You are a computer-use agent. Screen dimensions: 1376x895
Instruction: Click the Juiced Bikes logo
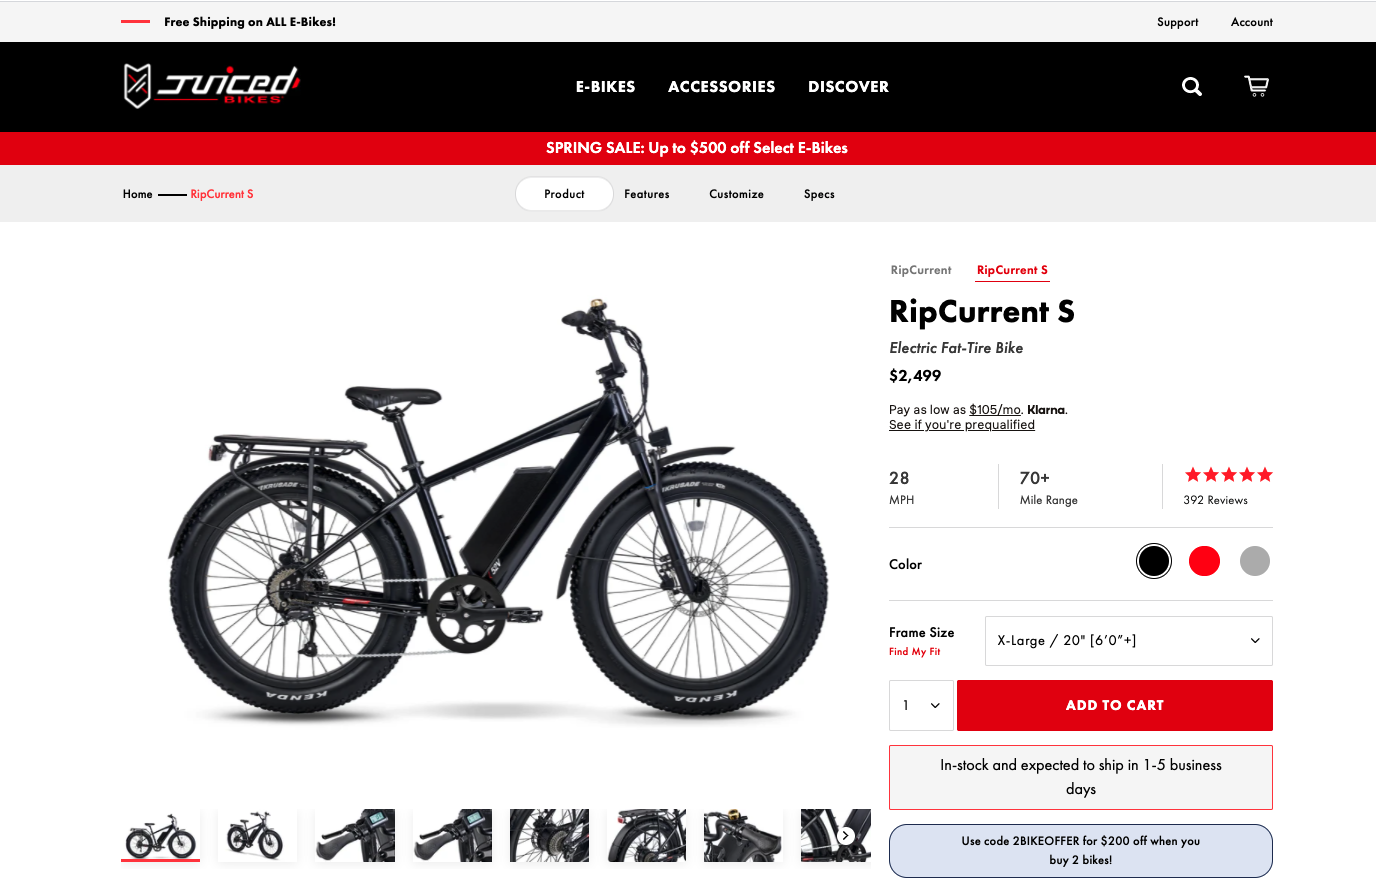click(212, 86)
